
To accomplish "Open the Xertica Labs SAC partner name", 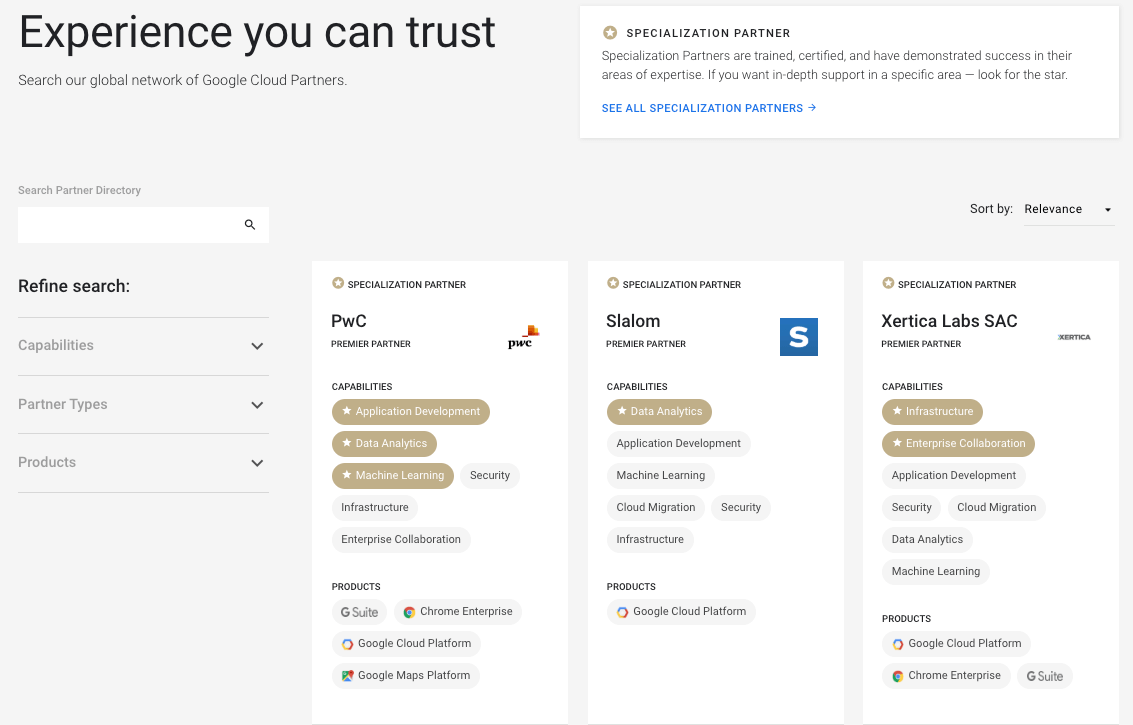I will click(x=949, y=321).
